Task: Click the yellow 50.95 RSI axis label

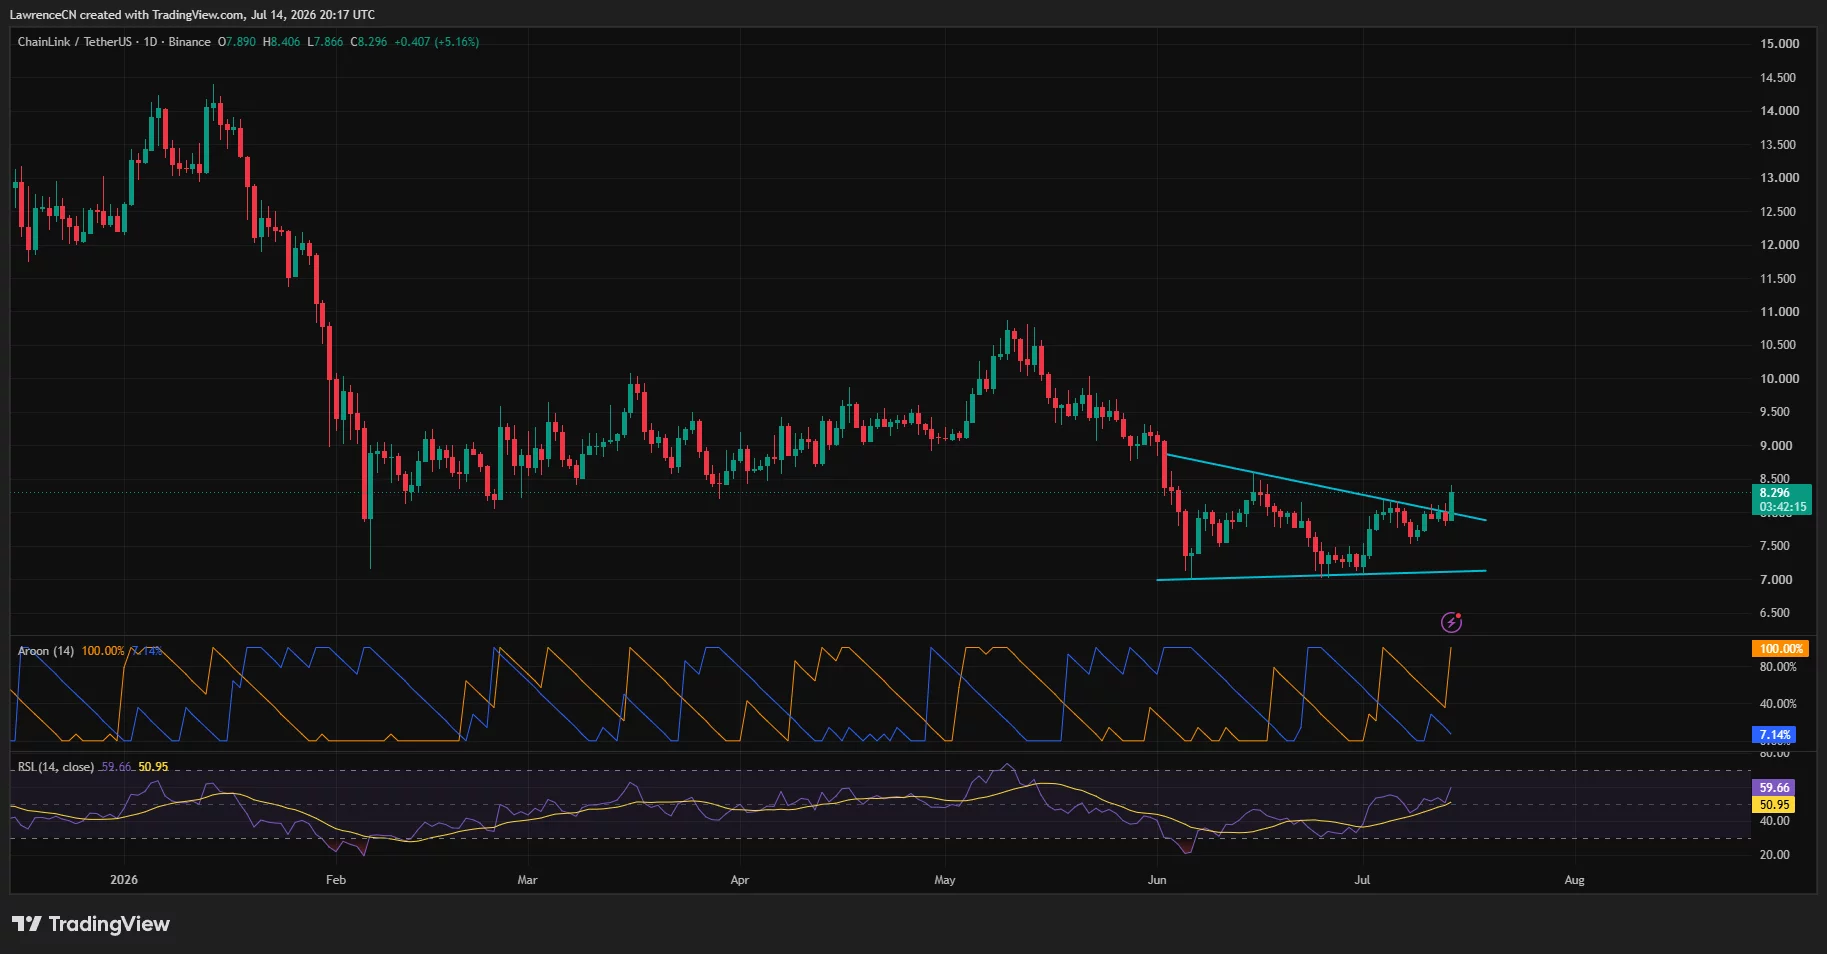Action: 1774,805
